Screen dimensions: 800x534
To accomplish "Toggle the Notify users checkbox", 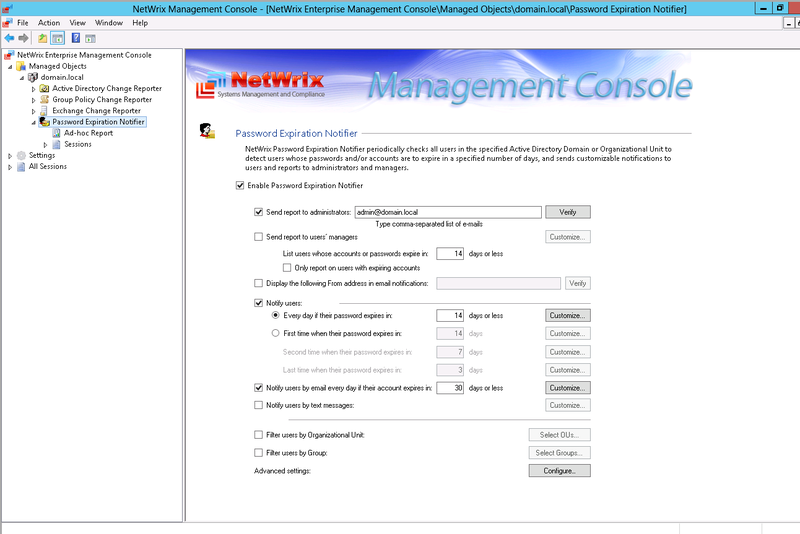I will [x=259, y=303].
